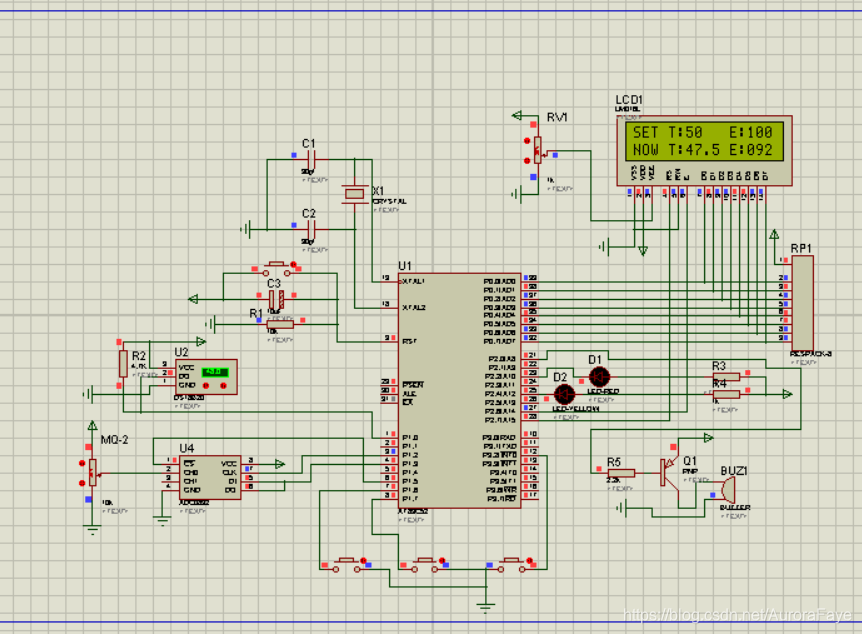The width and height of the screenshot is (862, 634).
Task: Select resistor R4 symbol
Action: point(726,394)
